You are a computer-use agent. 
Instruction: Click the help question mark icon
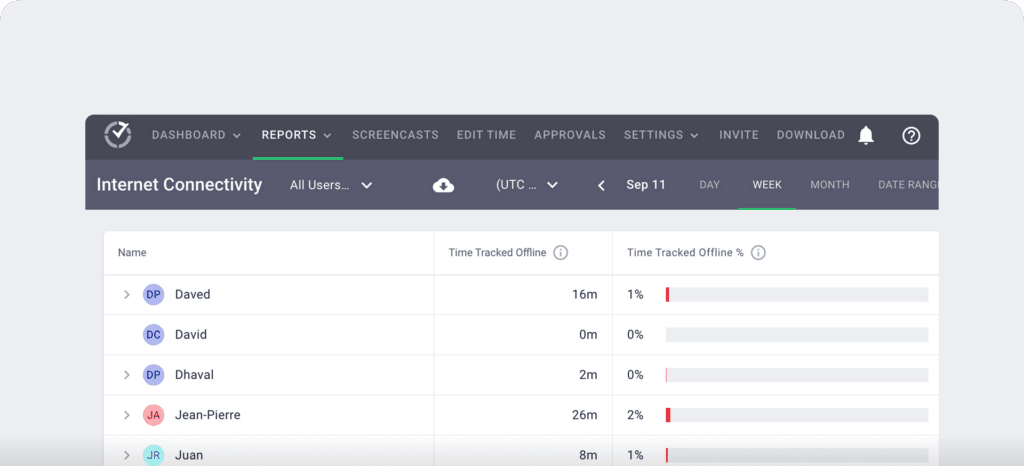click(911, 136)
